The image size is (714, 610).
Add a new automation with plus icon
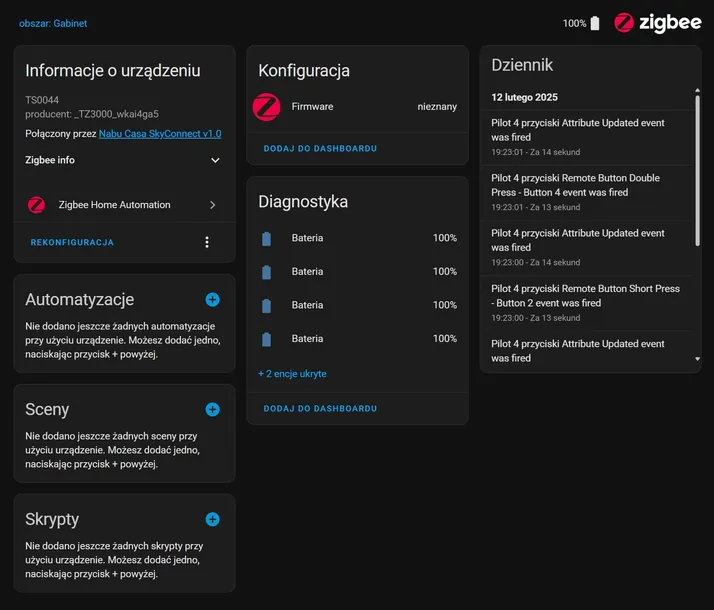(213, 300)
